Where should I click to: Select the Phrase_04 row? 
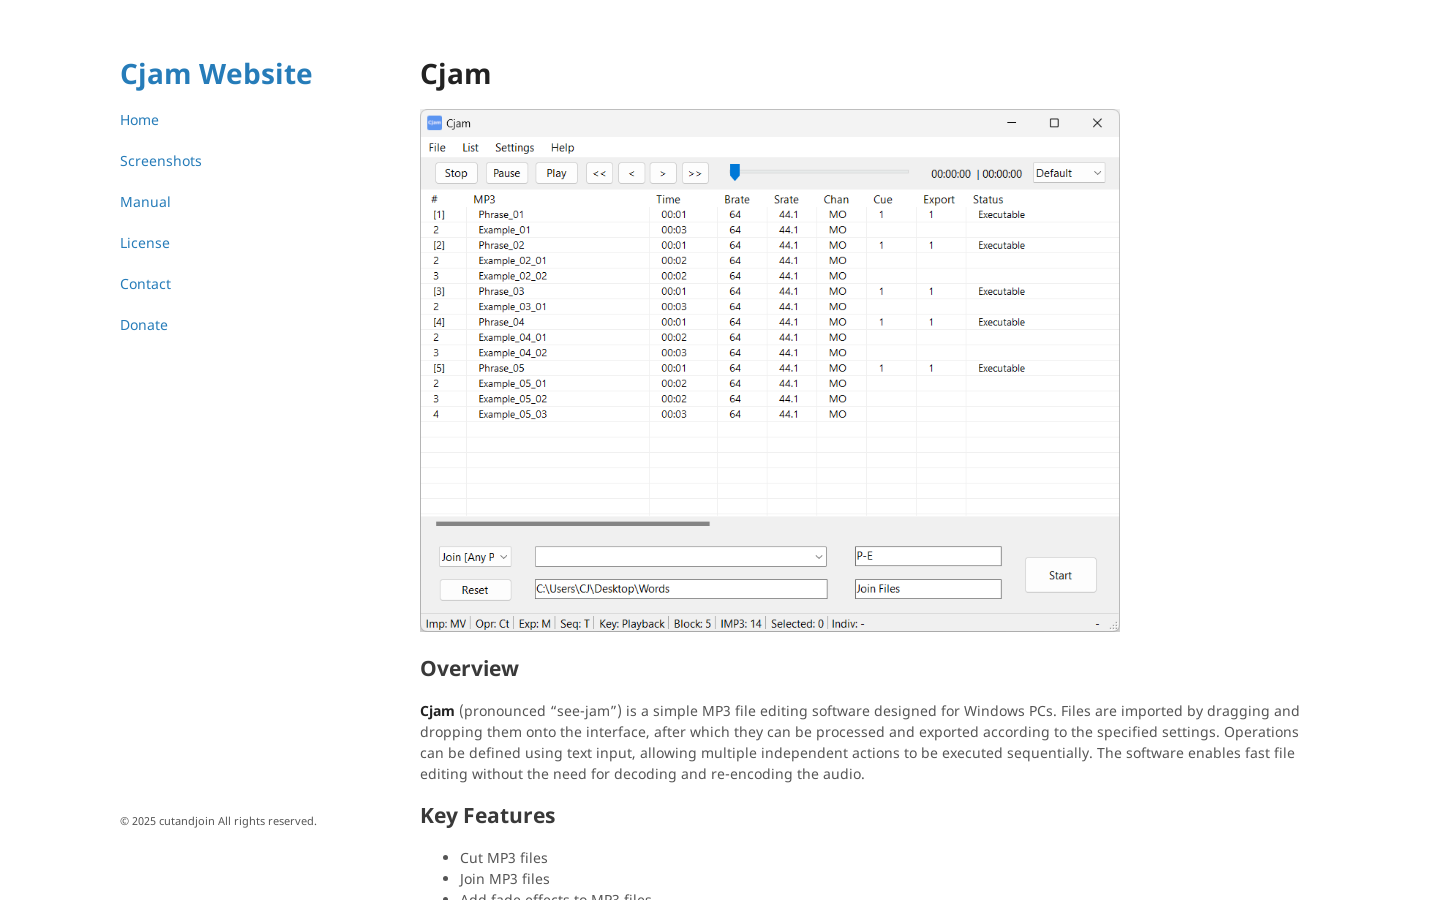[x=770, y=322]
